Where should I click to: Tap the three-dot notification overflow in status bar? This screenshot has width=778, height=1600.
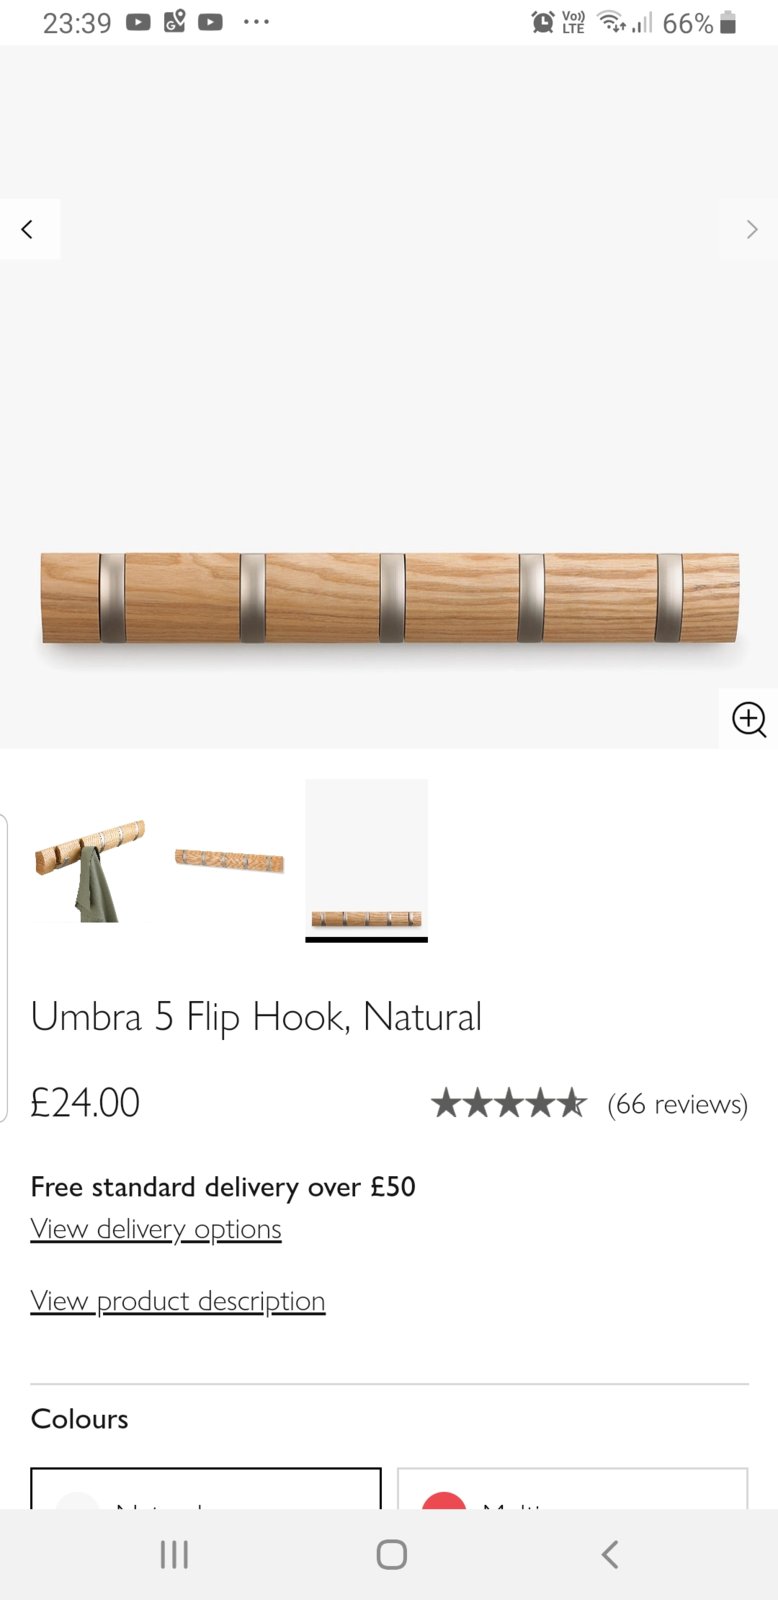(256, 22)
